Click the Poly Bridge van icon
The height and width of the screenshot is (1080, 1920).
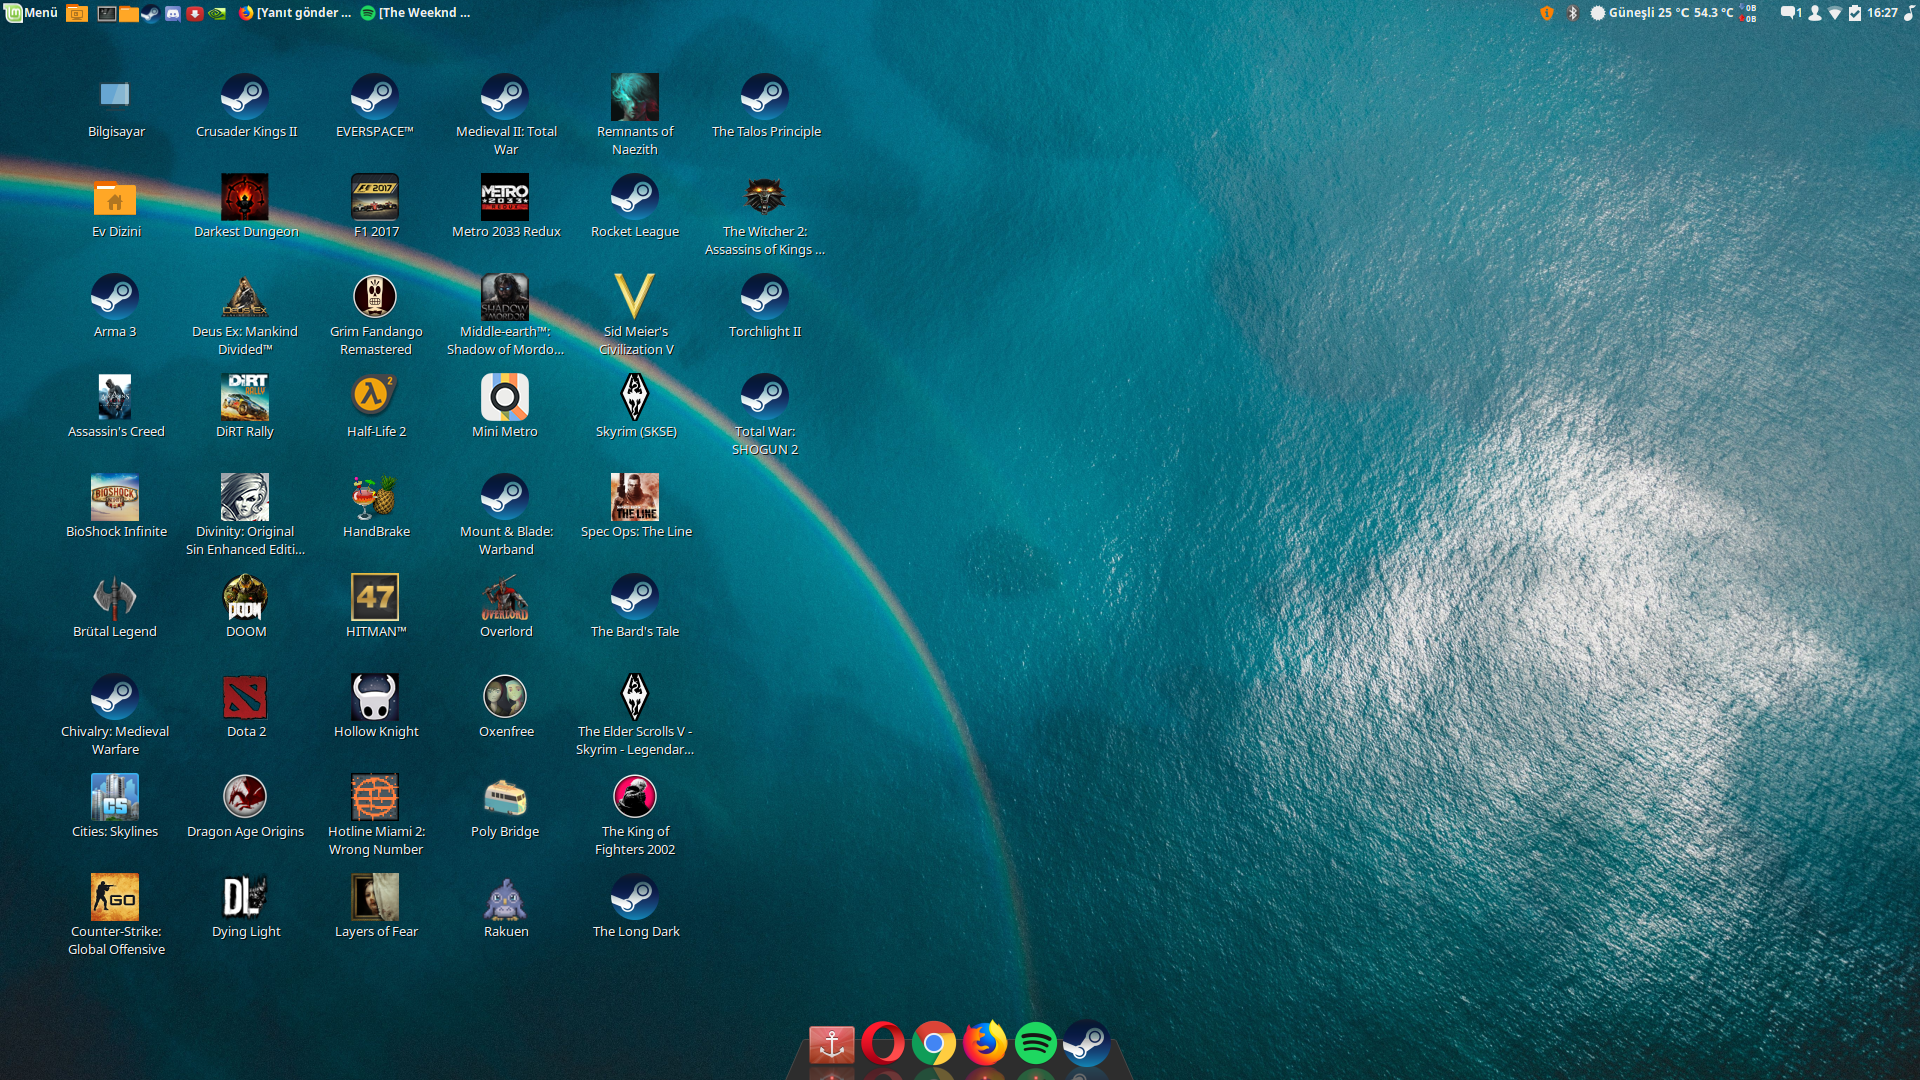coord(505,796)
